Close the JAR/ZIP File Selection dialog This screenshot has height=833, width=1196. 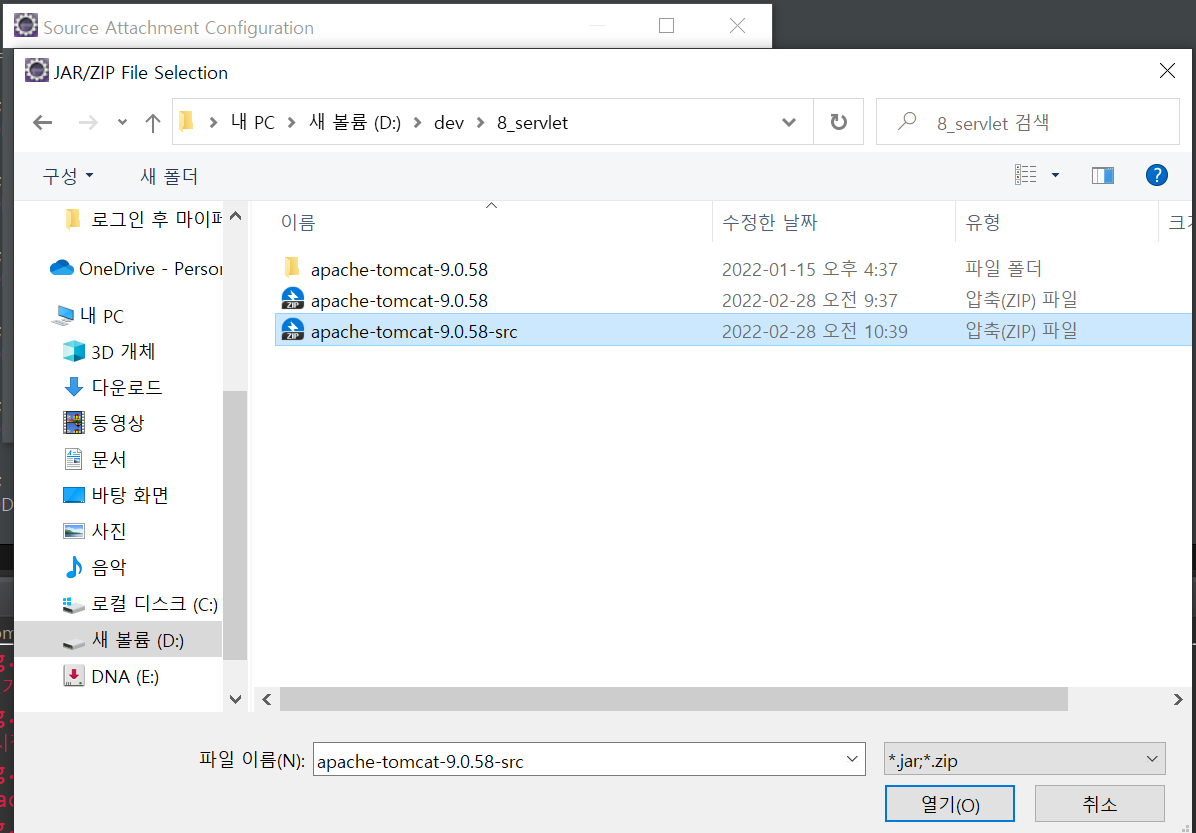click(1167, 71)
